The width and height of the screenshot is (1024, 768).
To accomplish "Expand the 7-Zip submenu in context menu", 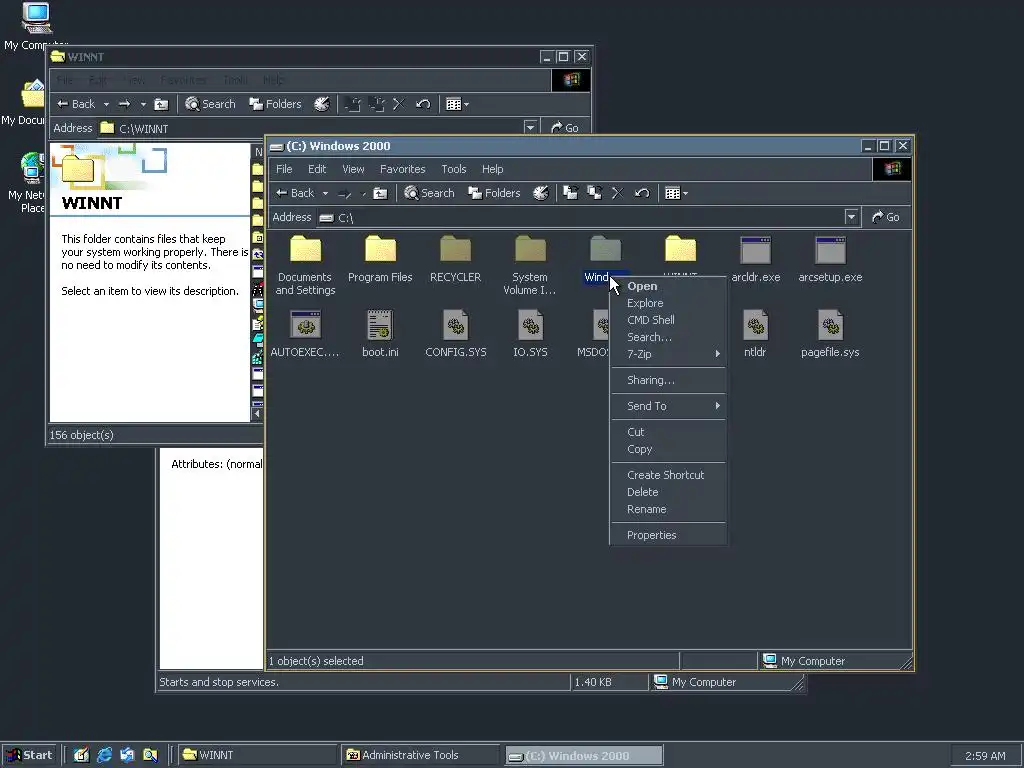I will [x=668, y=354].
